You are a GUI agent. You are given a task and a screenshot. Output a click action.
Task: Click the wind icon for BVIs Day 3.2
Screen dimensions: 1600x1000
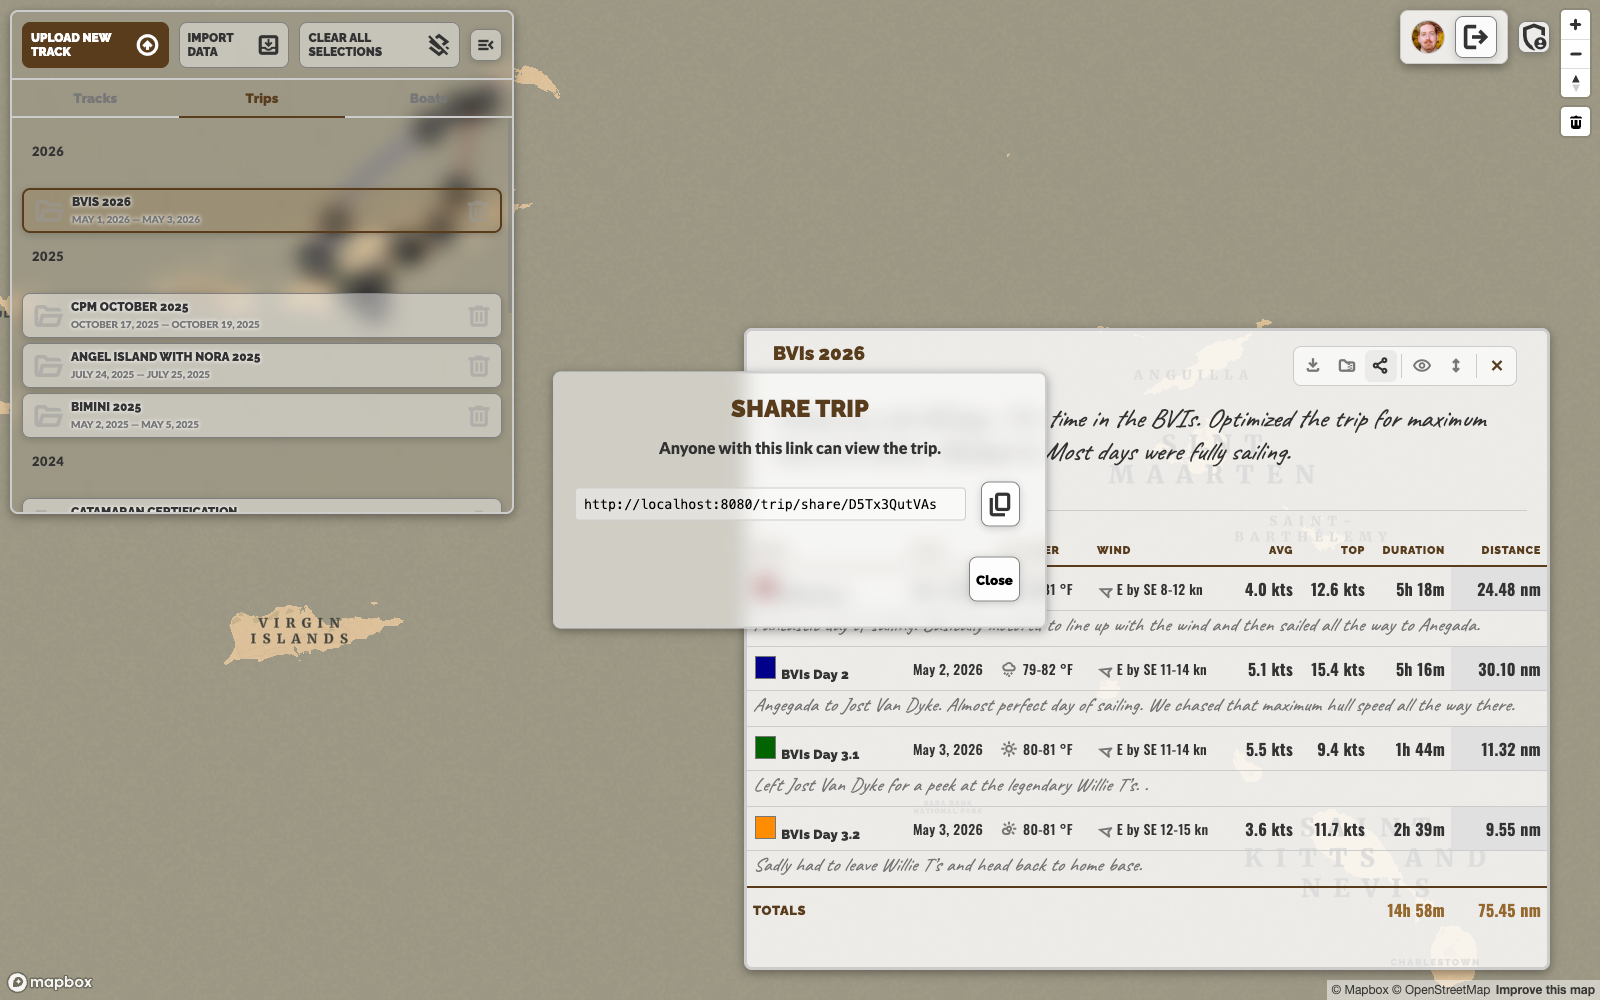1105,831
